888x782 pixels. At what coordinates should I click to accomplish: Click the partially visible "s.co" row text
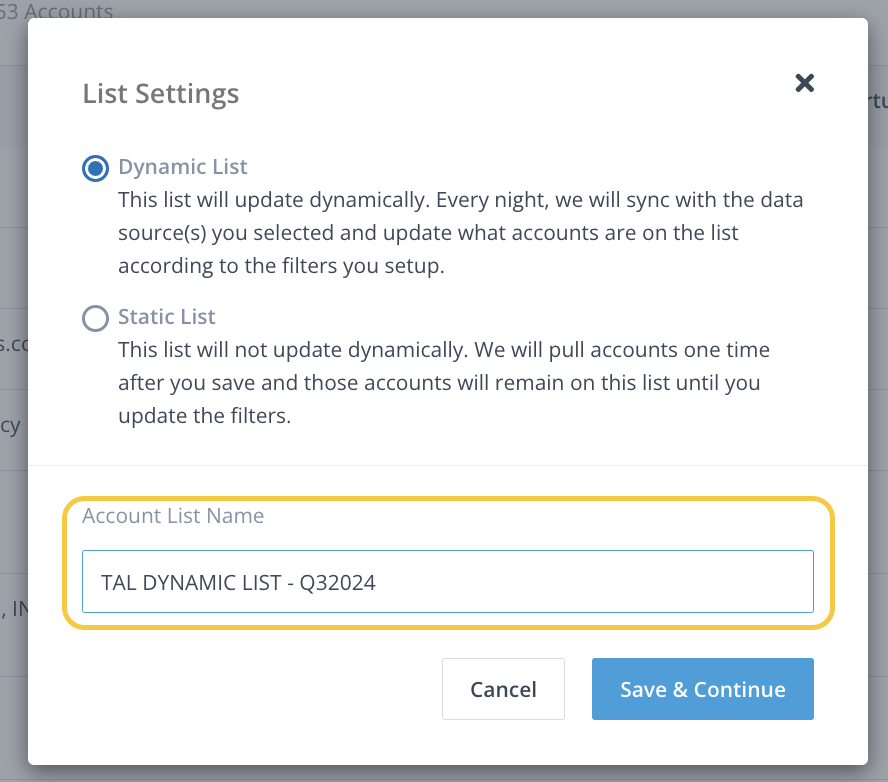tap(12, 344)
